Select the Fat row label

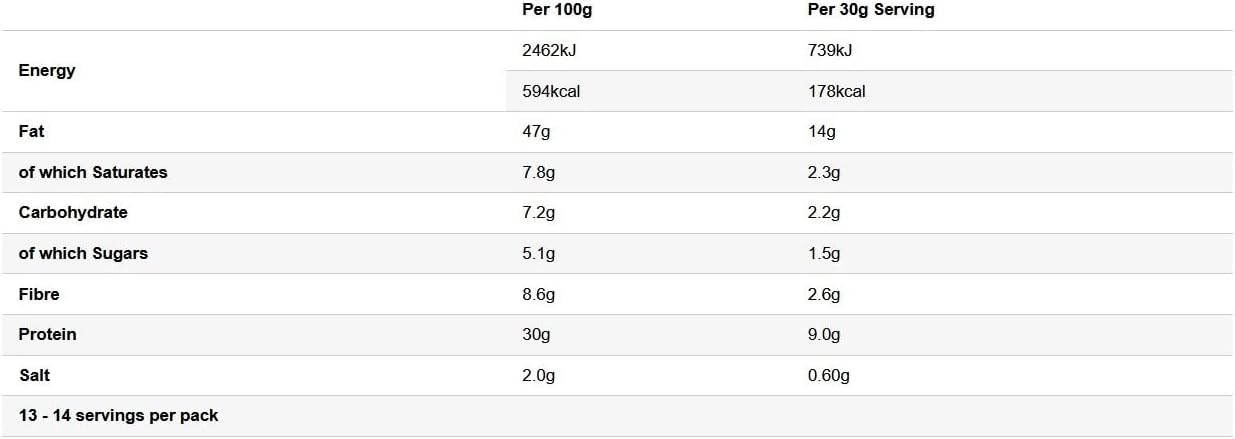coord(31,131)
